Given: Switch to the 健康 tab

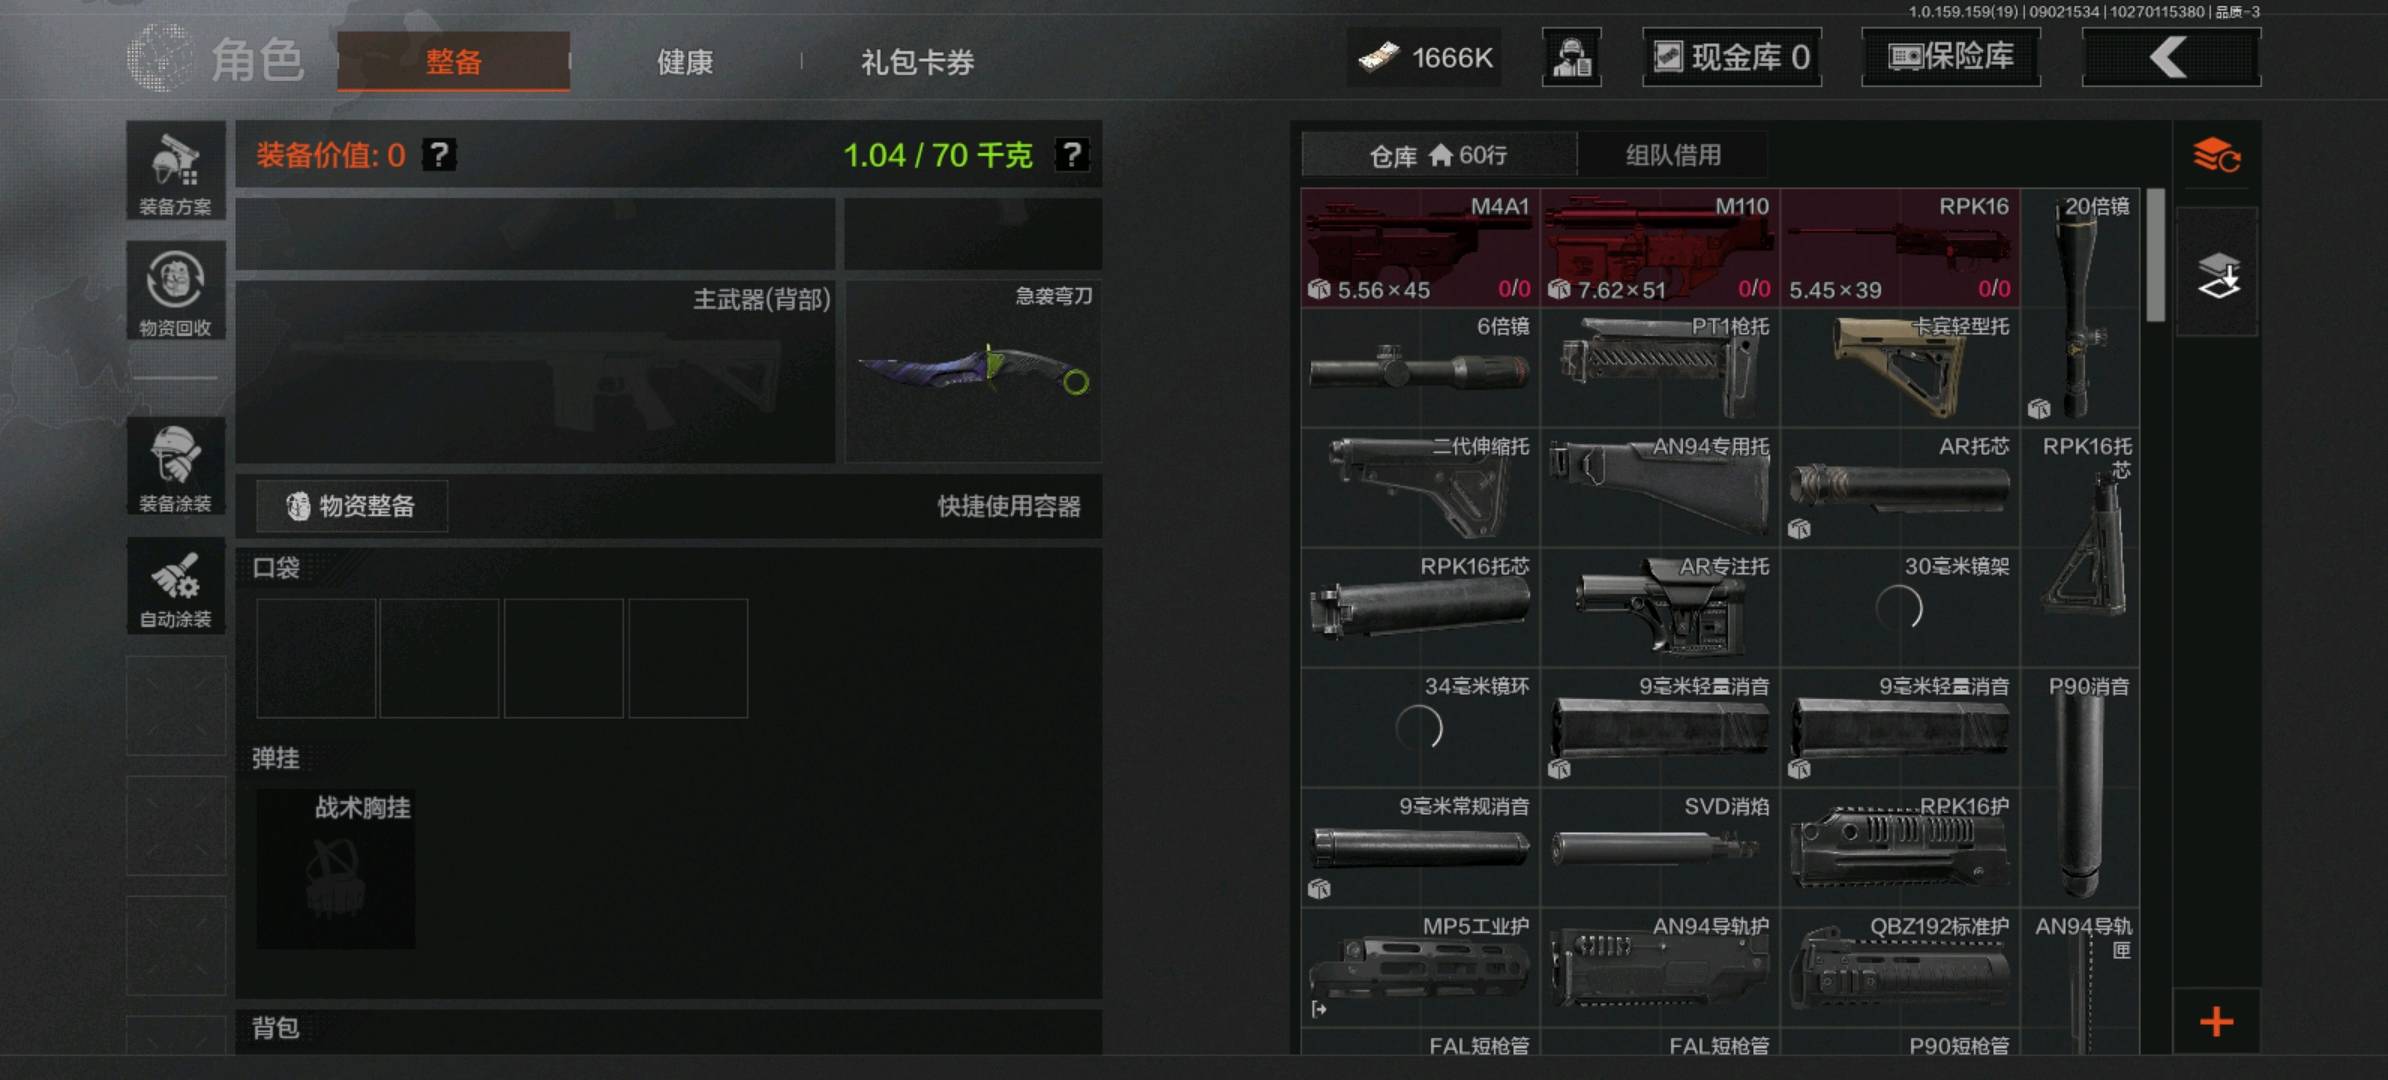Looking at the screenshot, I should 685,62.
